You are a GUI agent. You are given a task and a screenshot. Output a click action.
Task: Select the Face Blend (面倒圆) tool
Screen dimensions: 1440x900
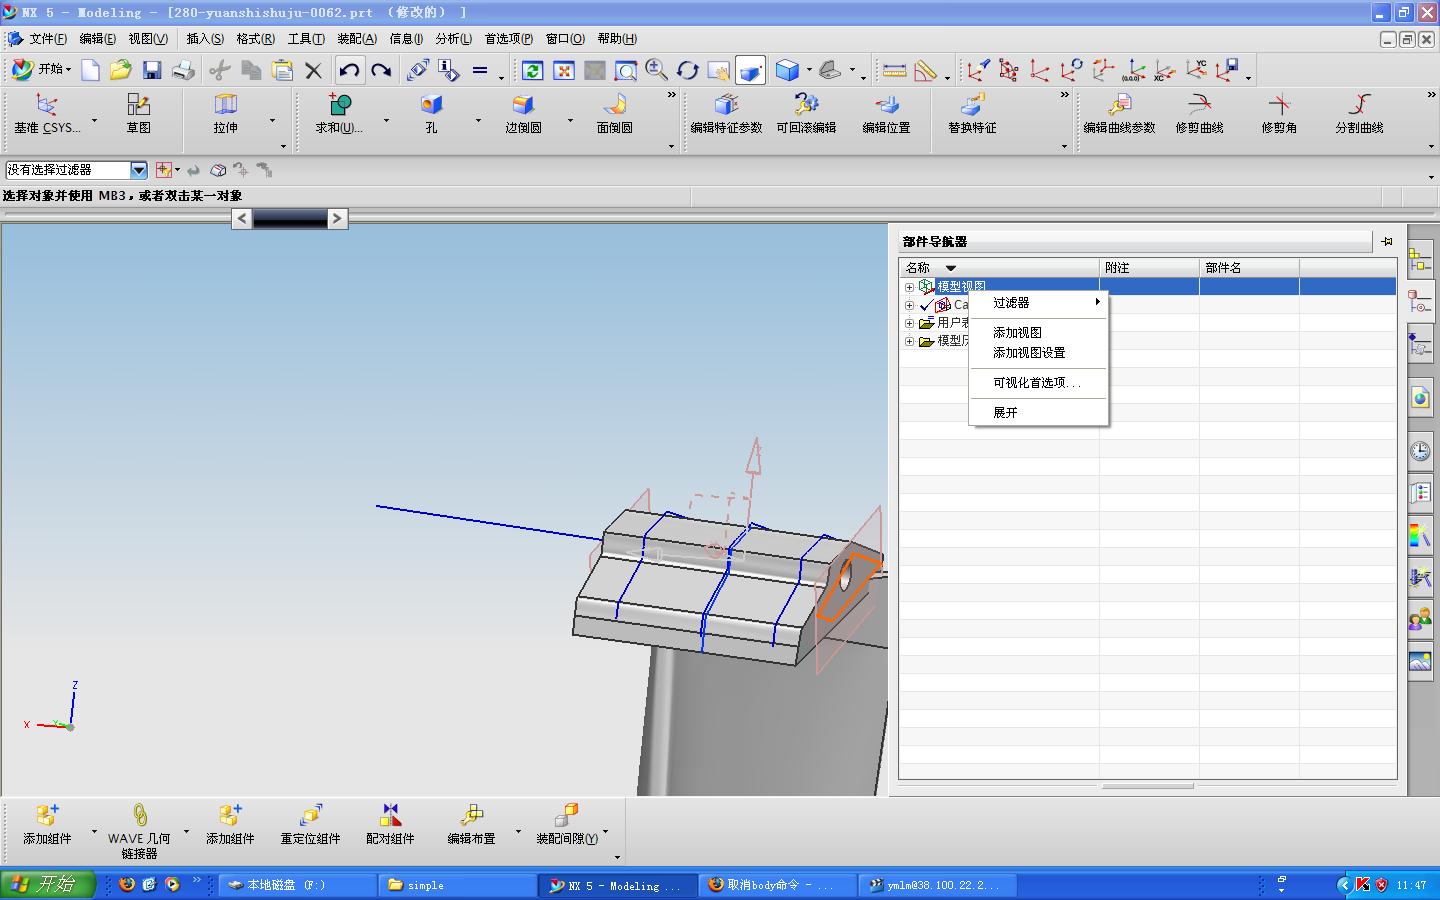[x=614, y=114]
